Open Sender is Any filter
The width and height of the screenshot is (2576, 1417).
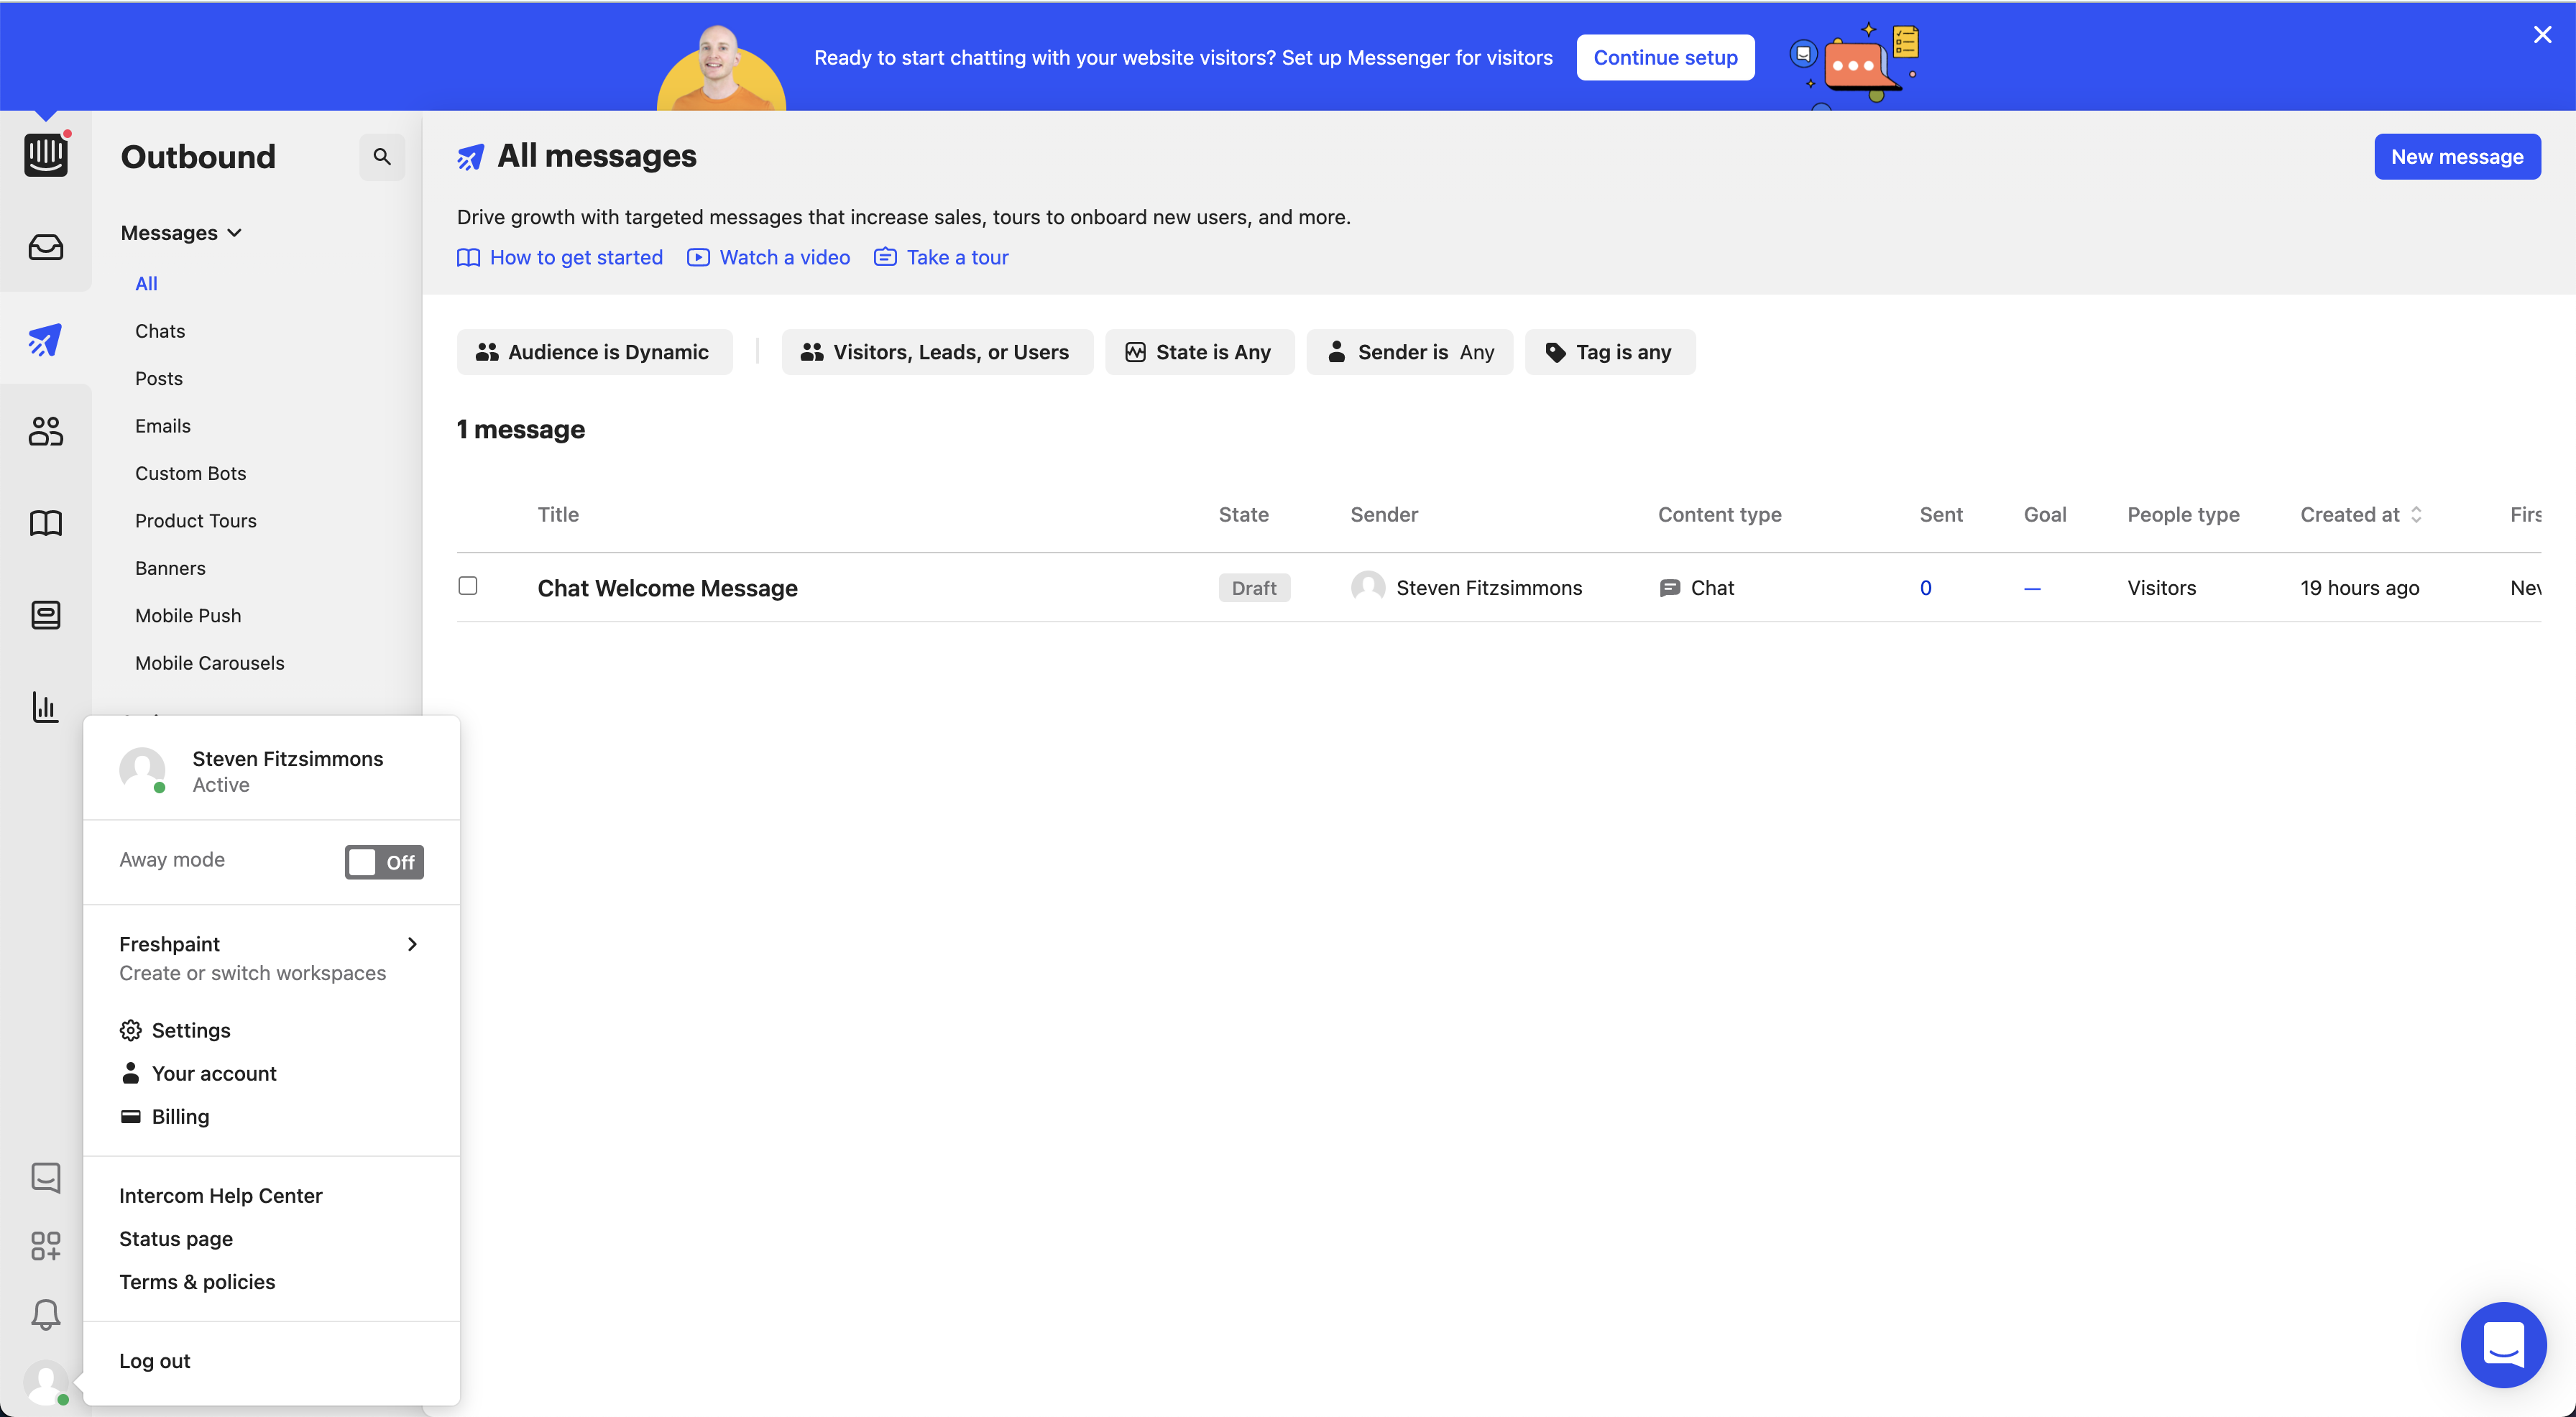tap(1409, 352)
